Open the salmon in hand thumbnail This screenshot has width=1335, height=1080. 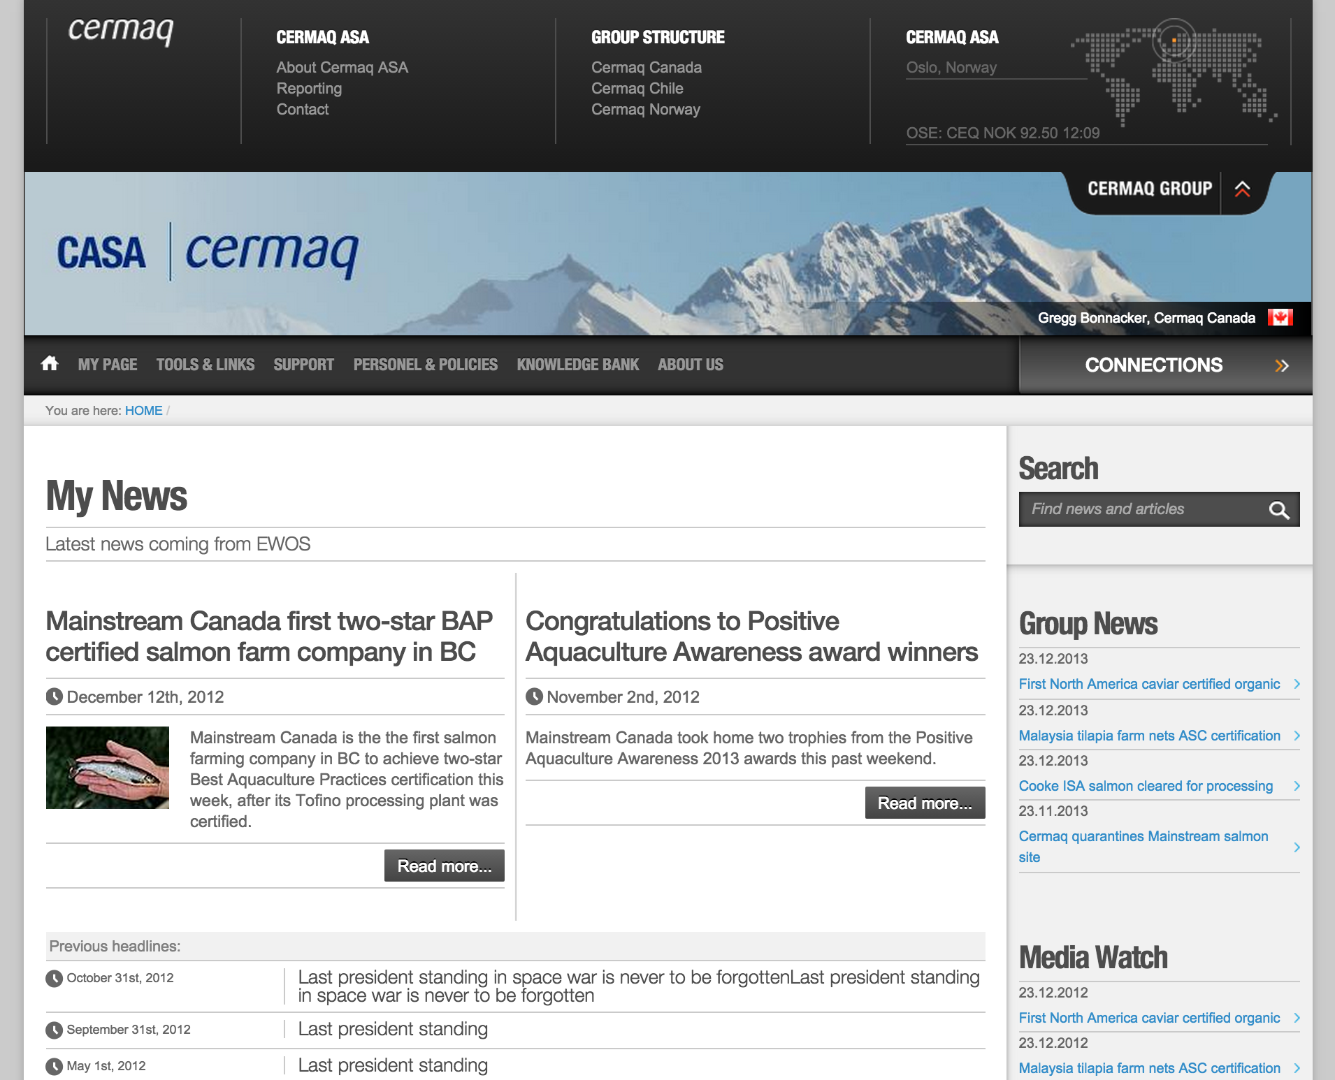(x=107, y=768)
